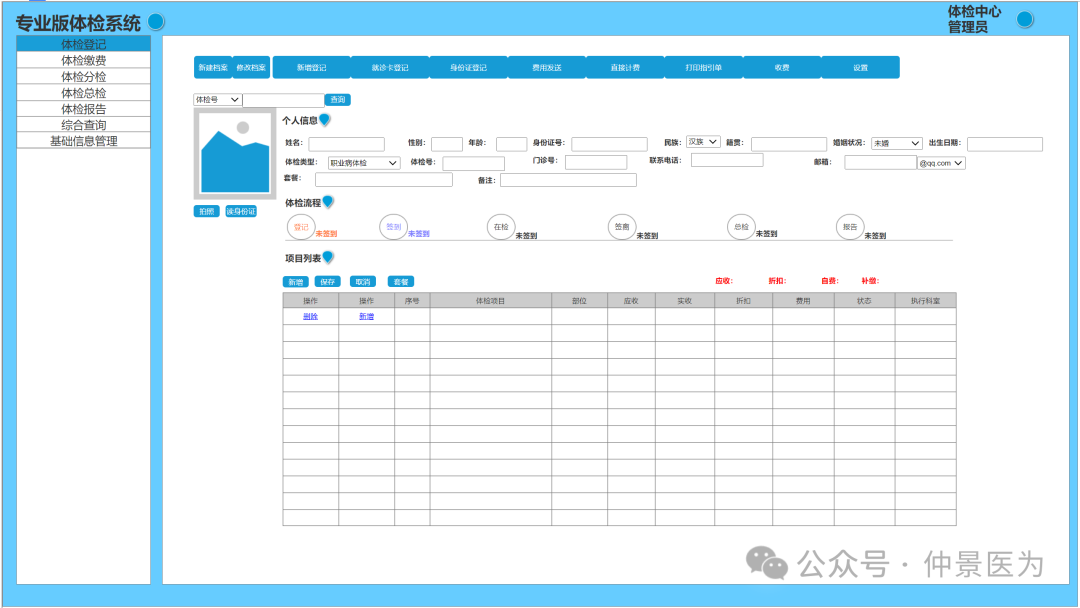This screenshot has width=1080, height=608.
Task: Click the blue circle next to 专业版体检系统
Action: [x=156, y=22]
